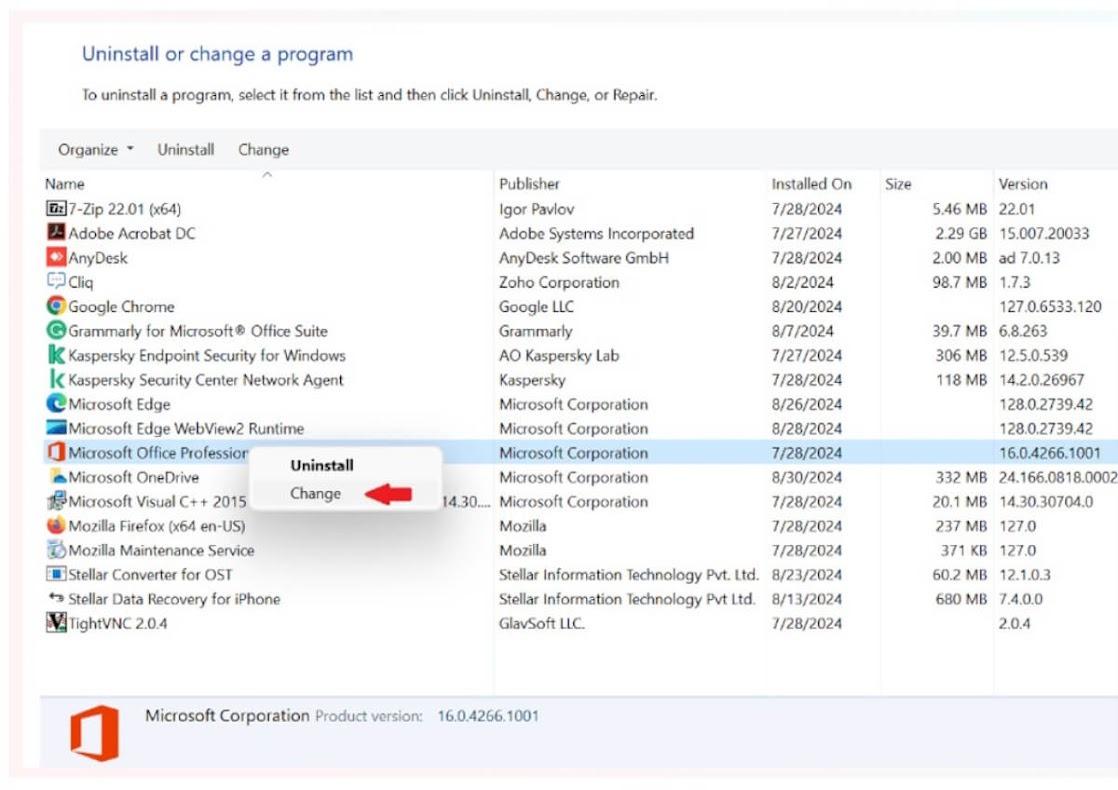Click the Change toolbar button
Viewport: 1118px width, 790px height.
pos(263,150)
